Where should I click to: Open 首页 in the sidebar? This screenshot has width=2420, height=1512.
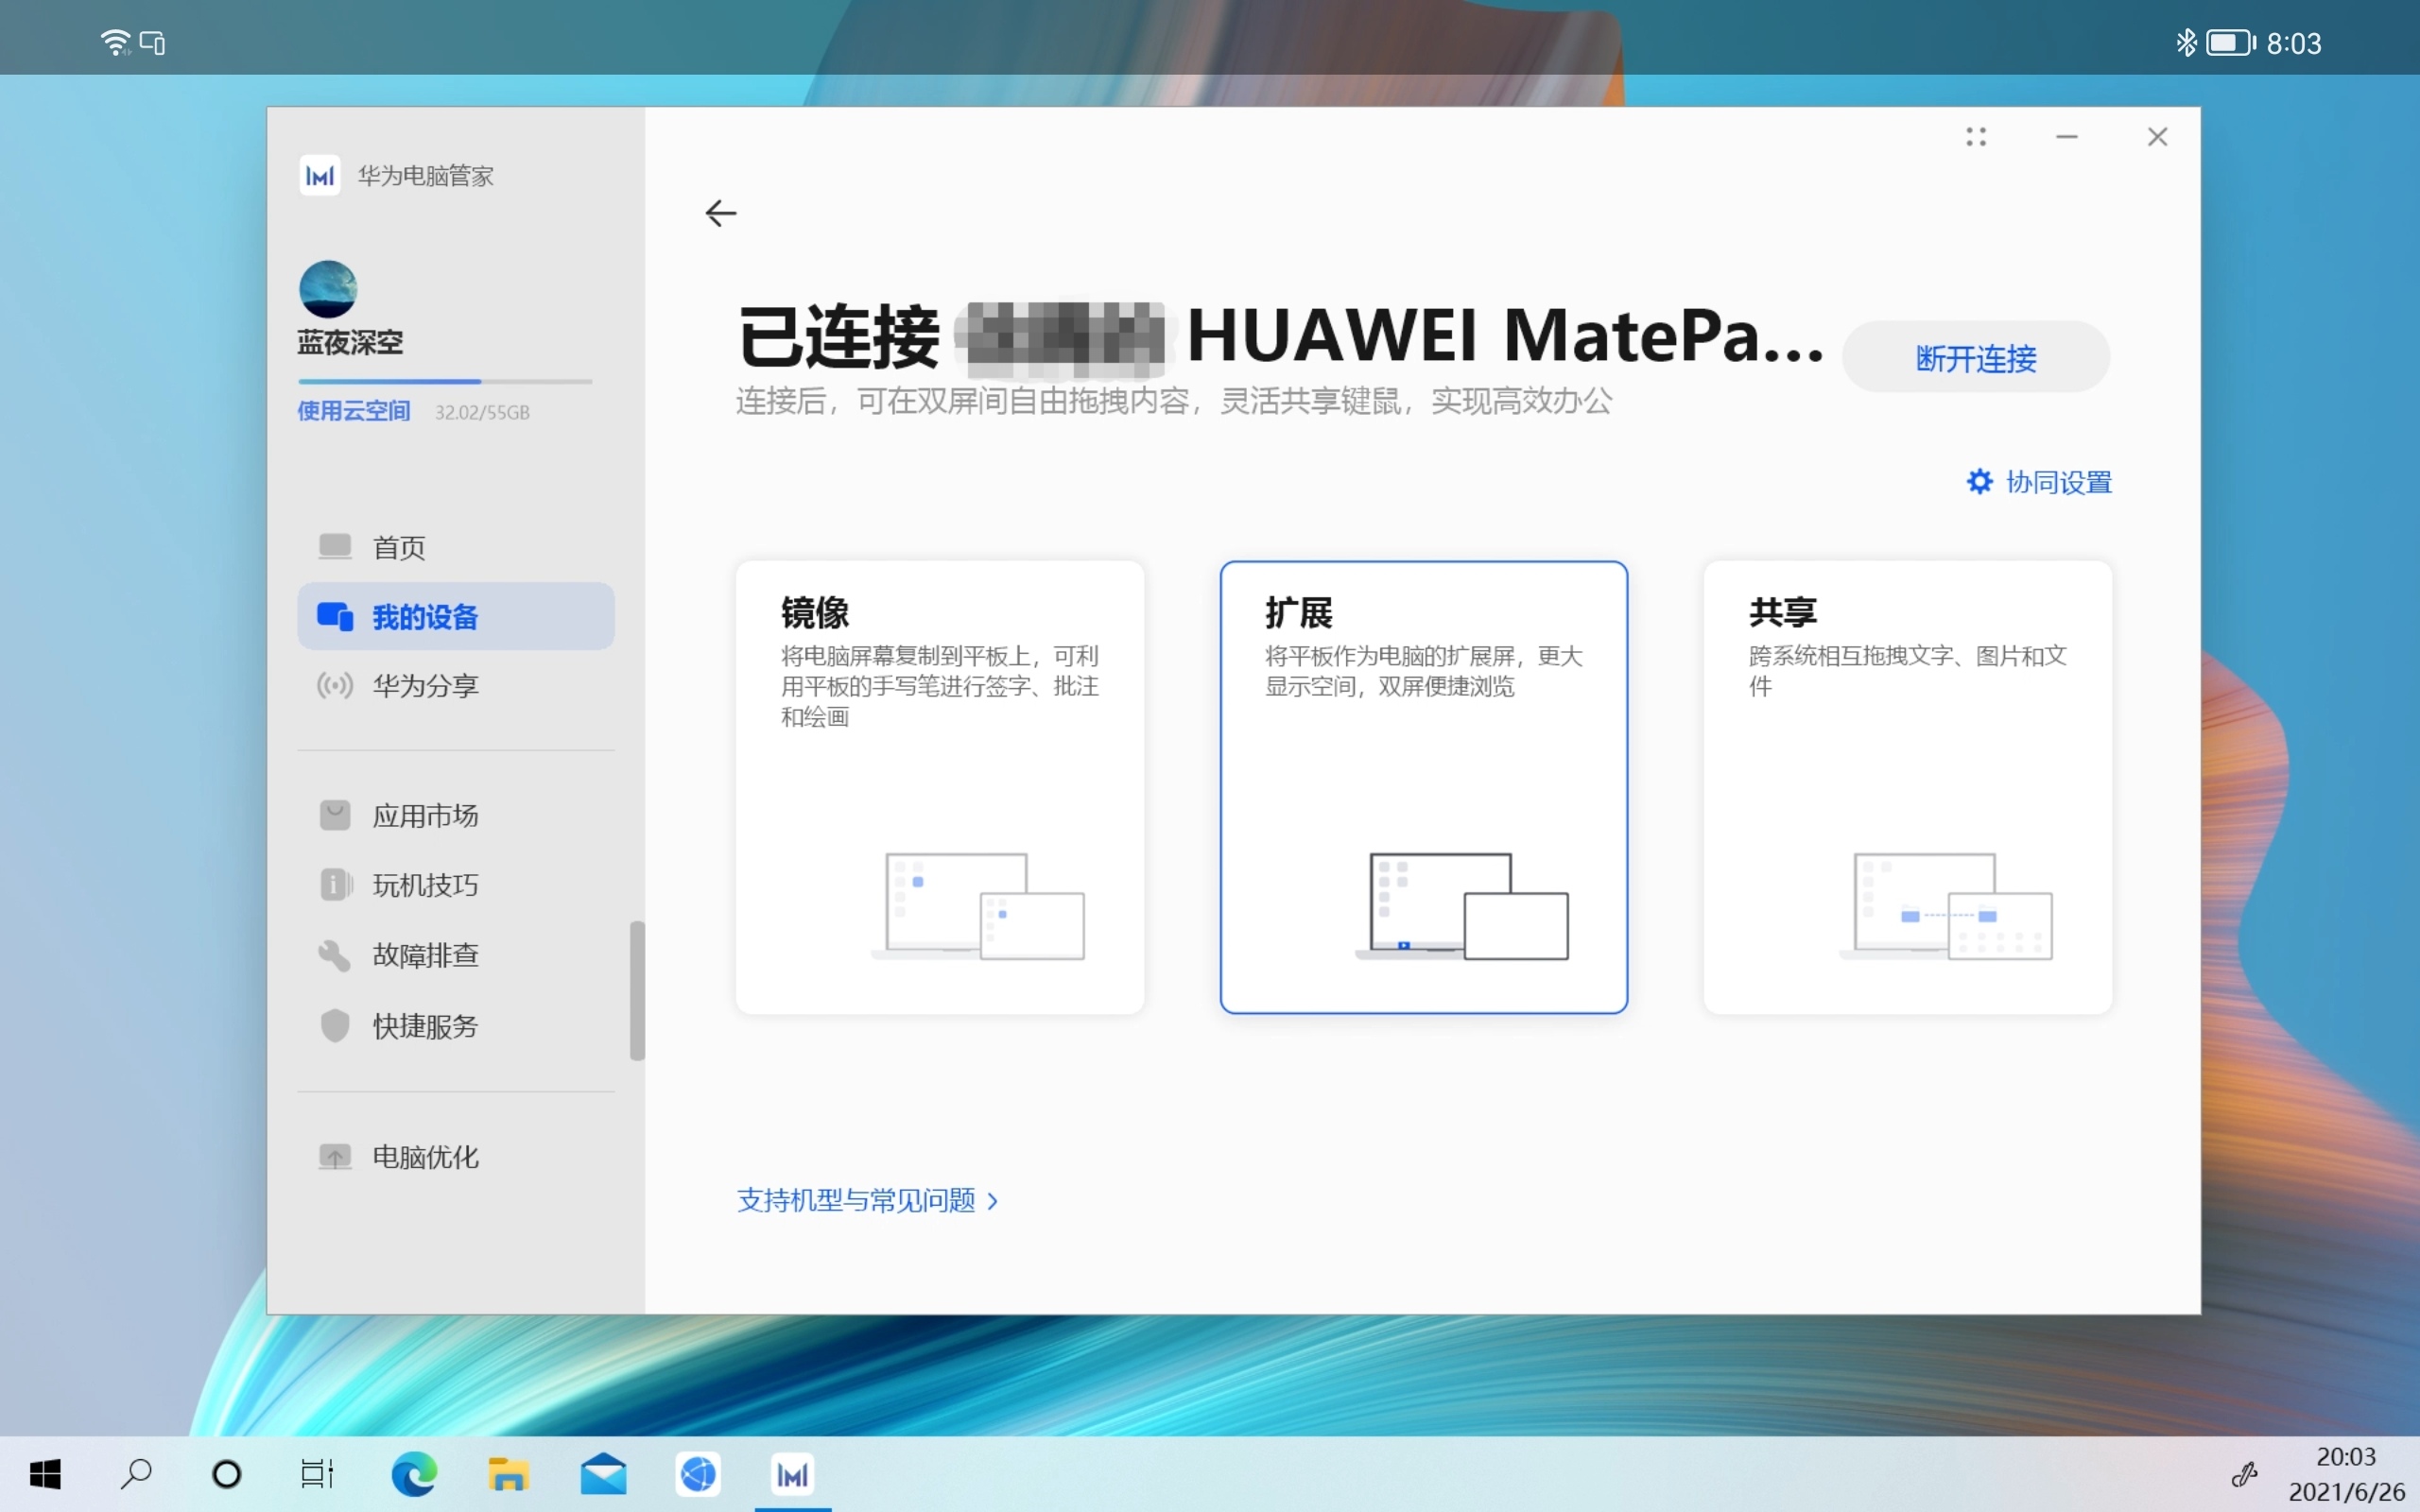coord(455,547)
